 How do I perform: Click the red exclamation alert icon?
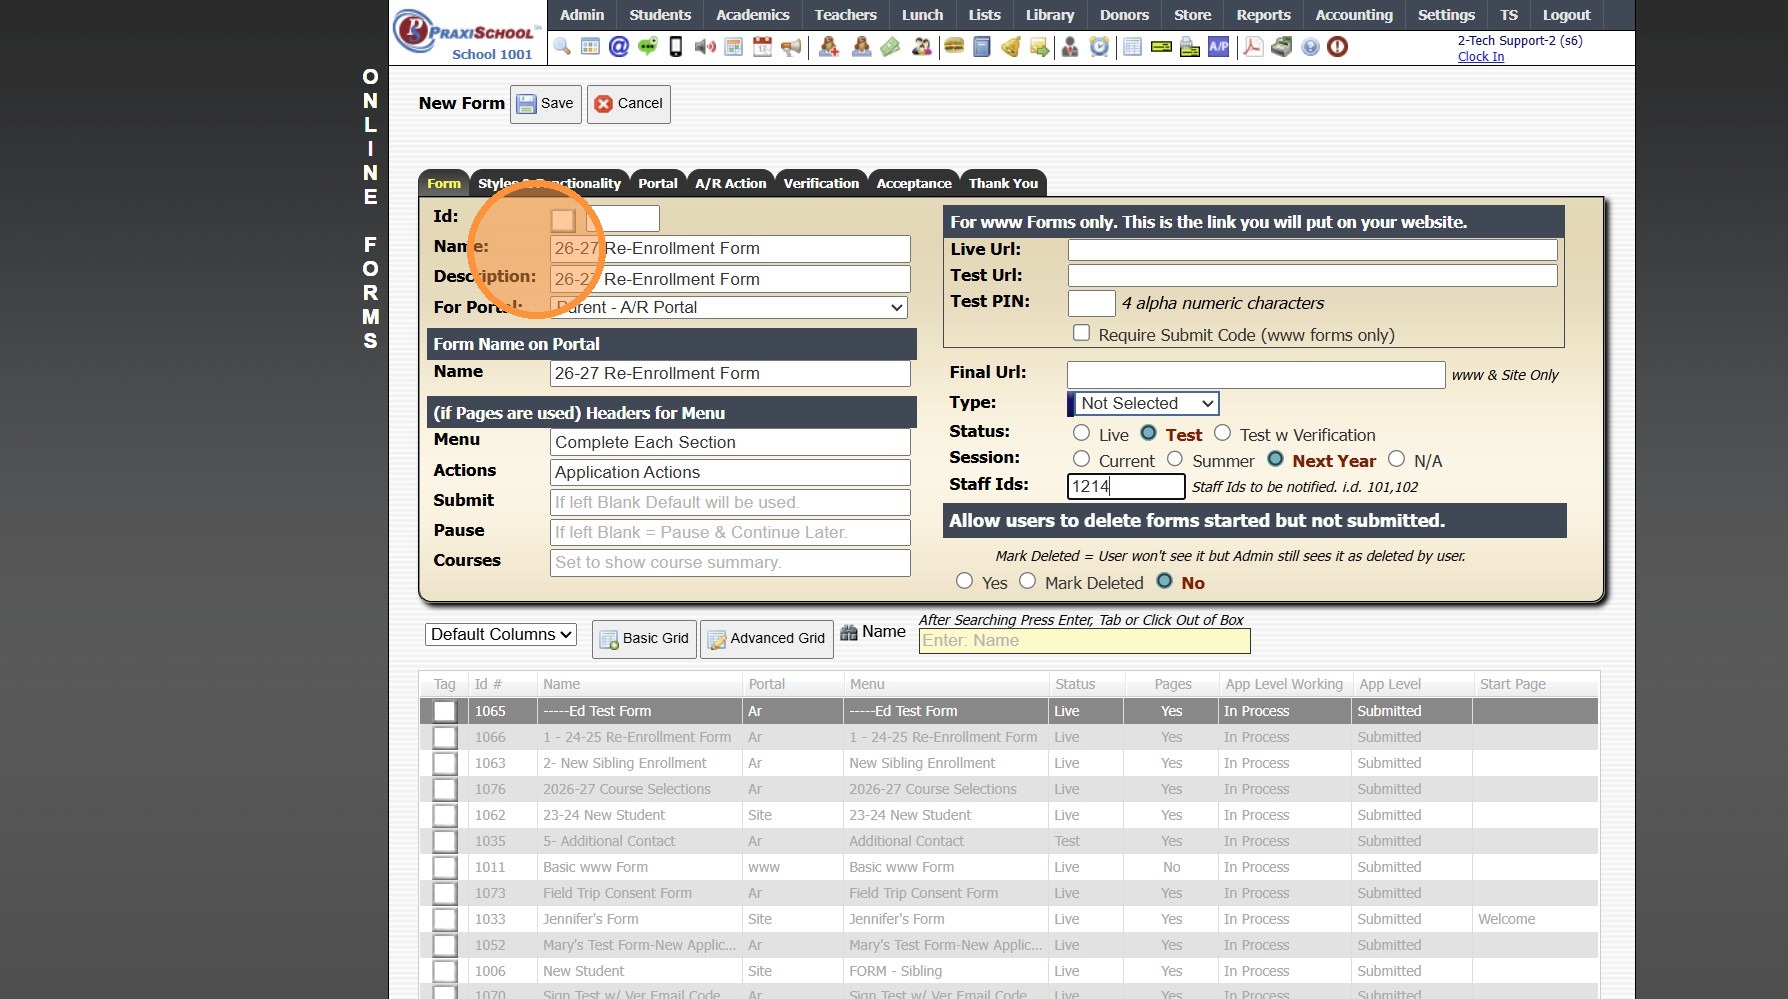coord(1338,47)
